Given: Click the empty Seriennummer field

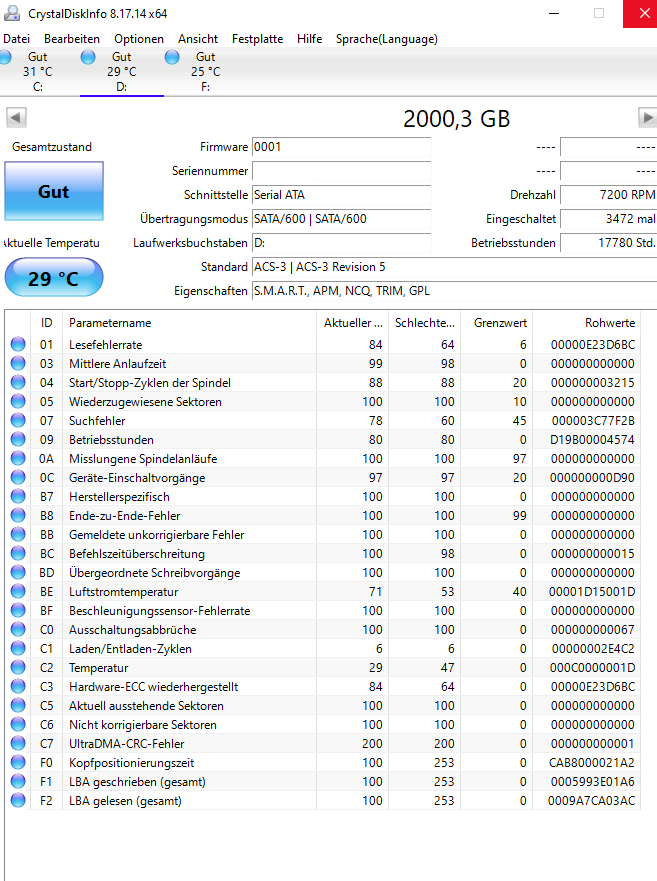Looking at the screenshot, I should [341, 171].
